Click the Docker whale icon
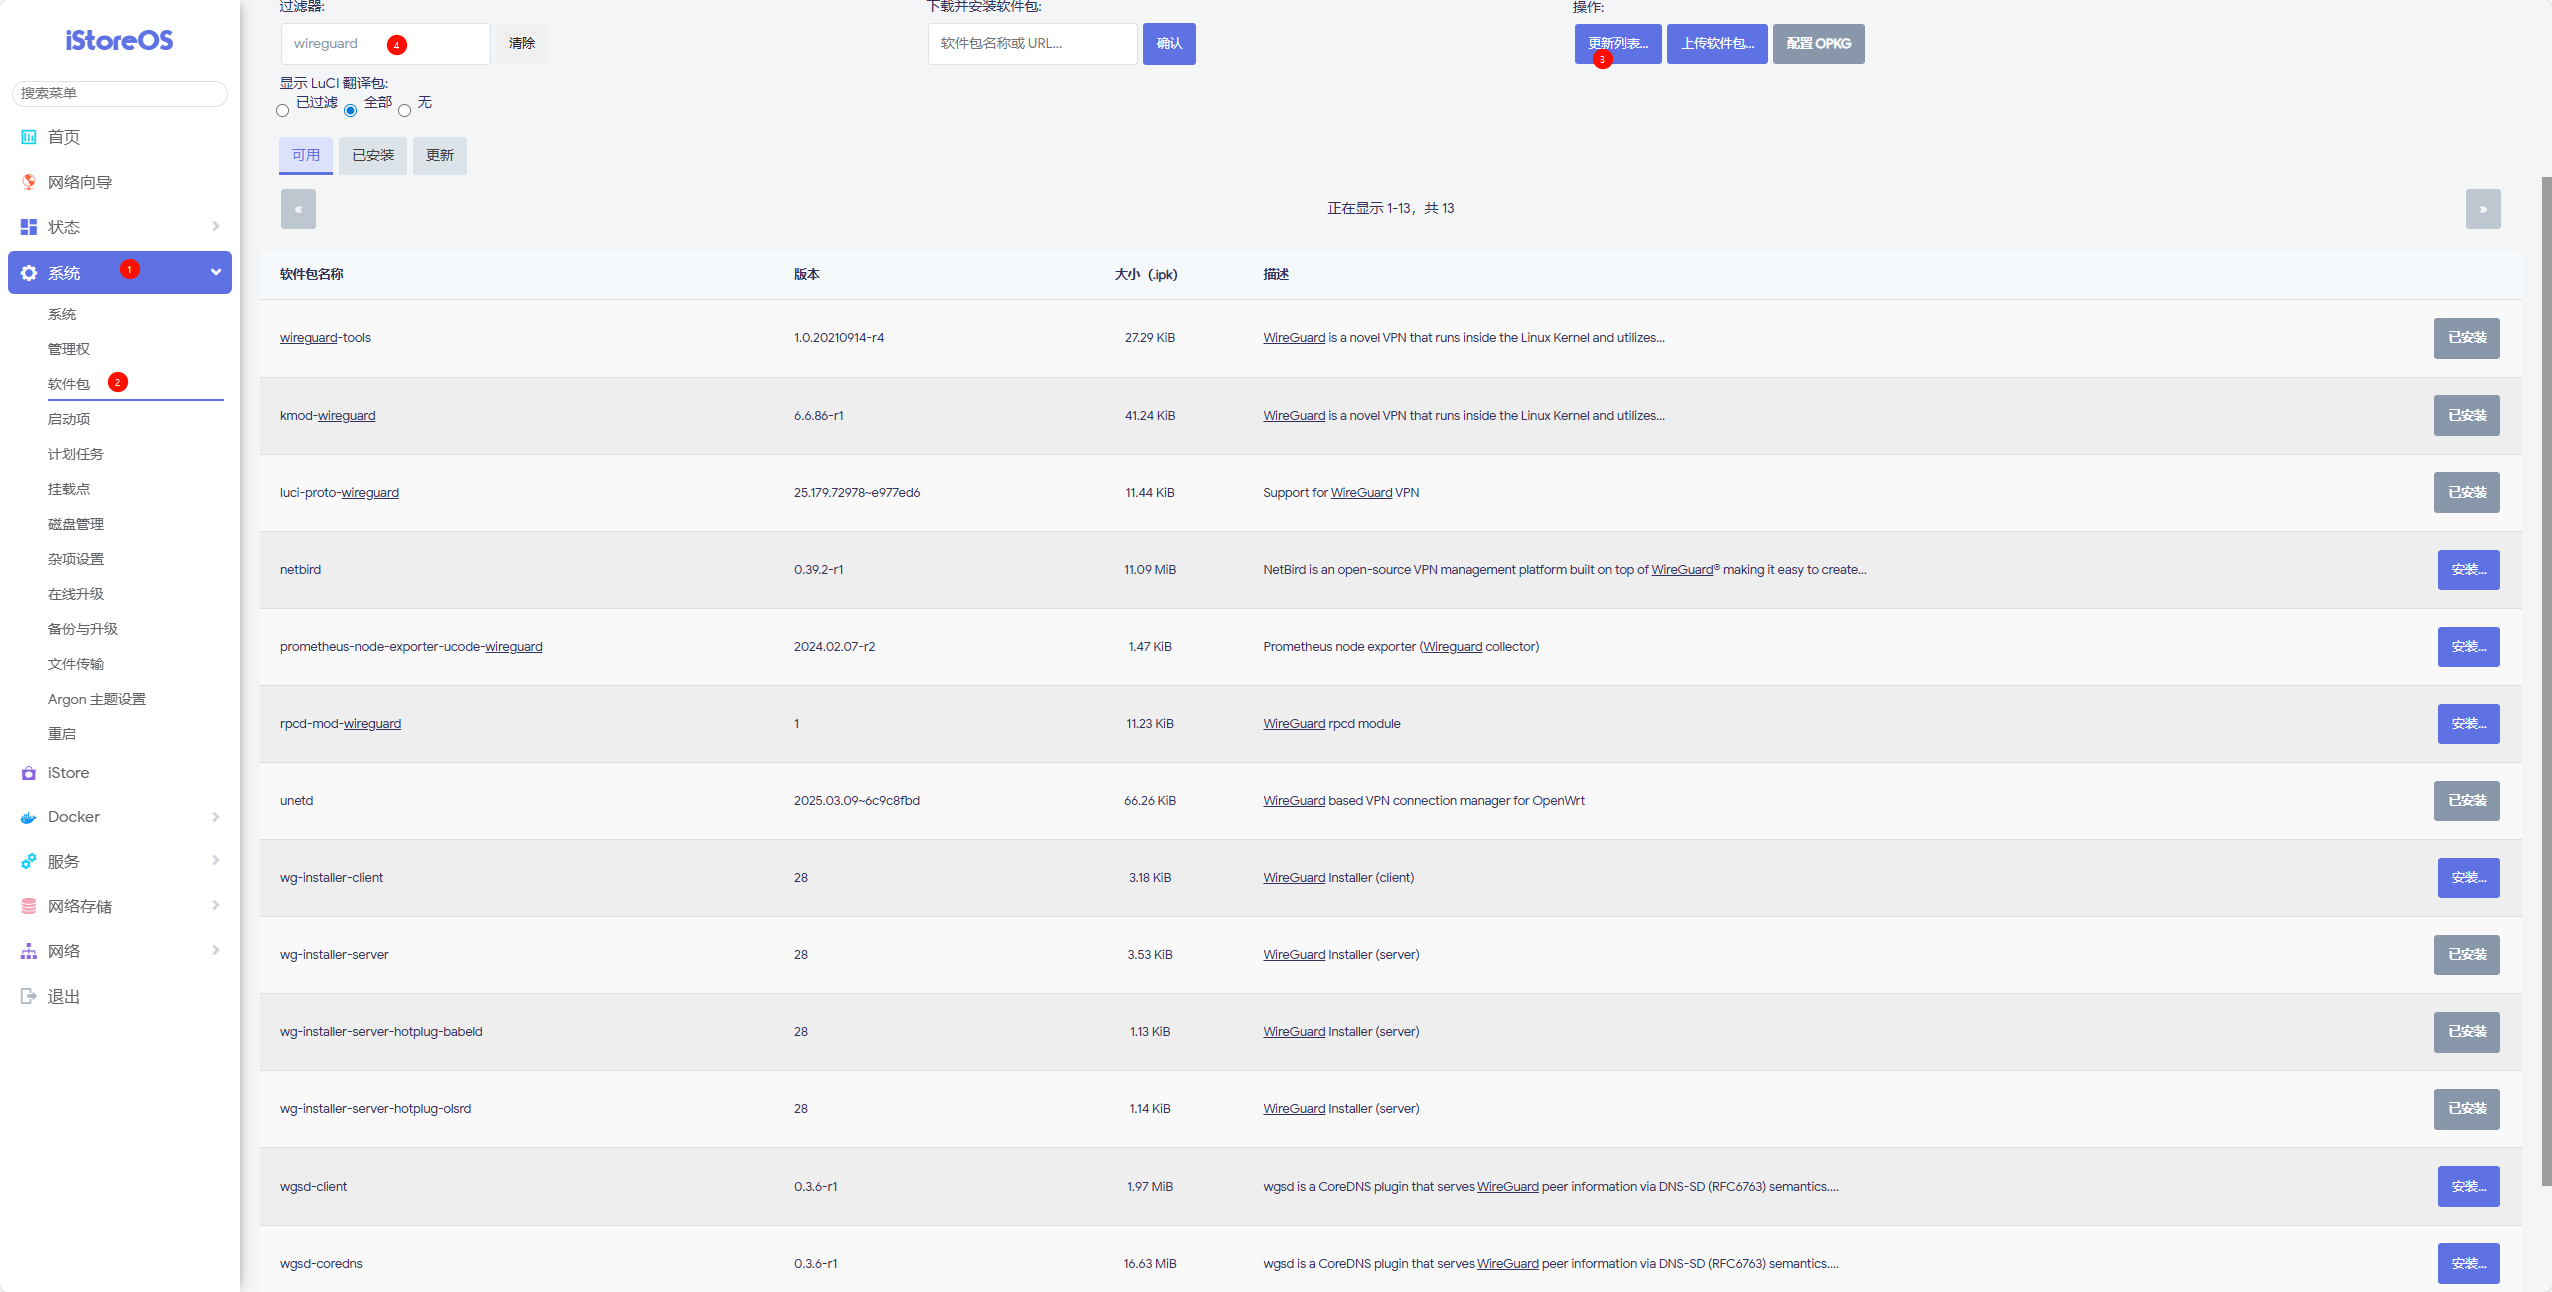The image size is (2552, 1292). [x=29, y=818]
